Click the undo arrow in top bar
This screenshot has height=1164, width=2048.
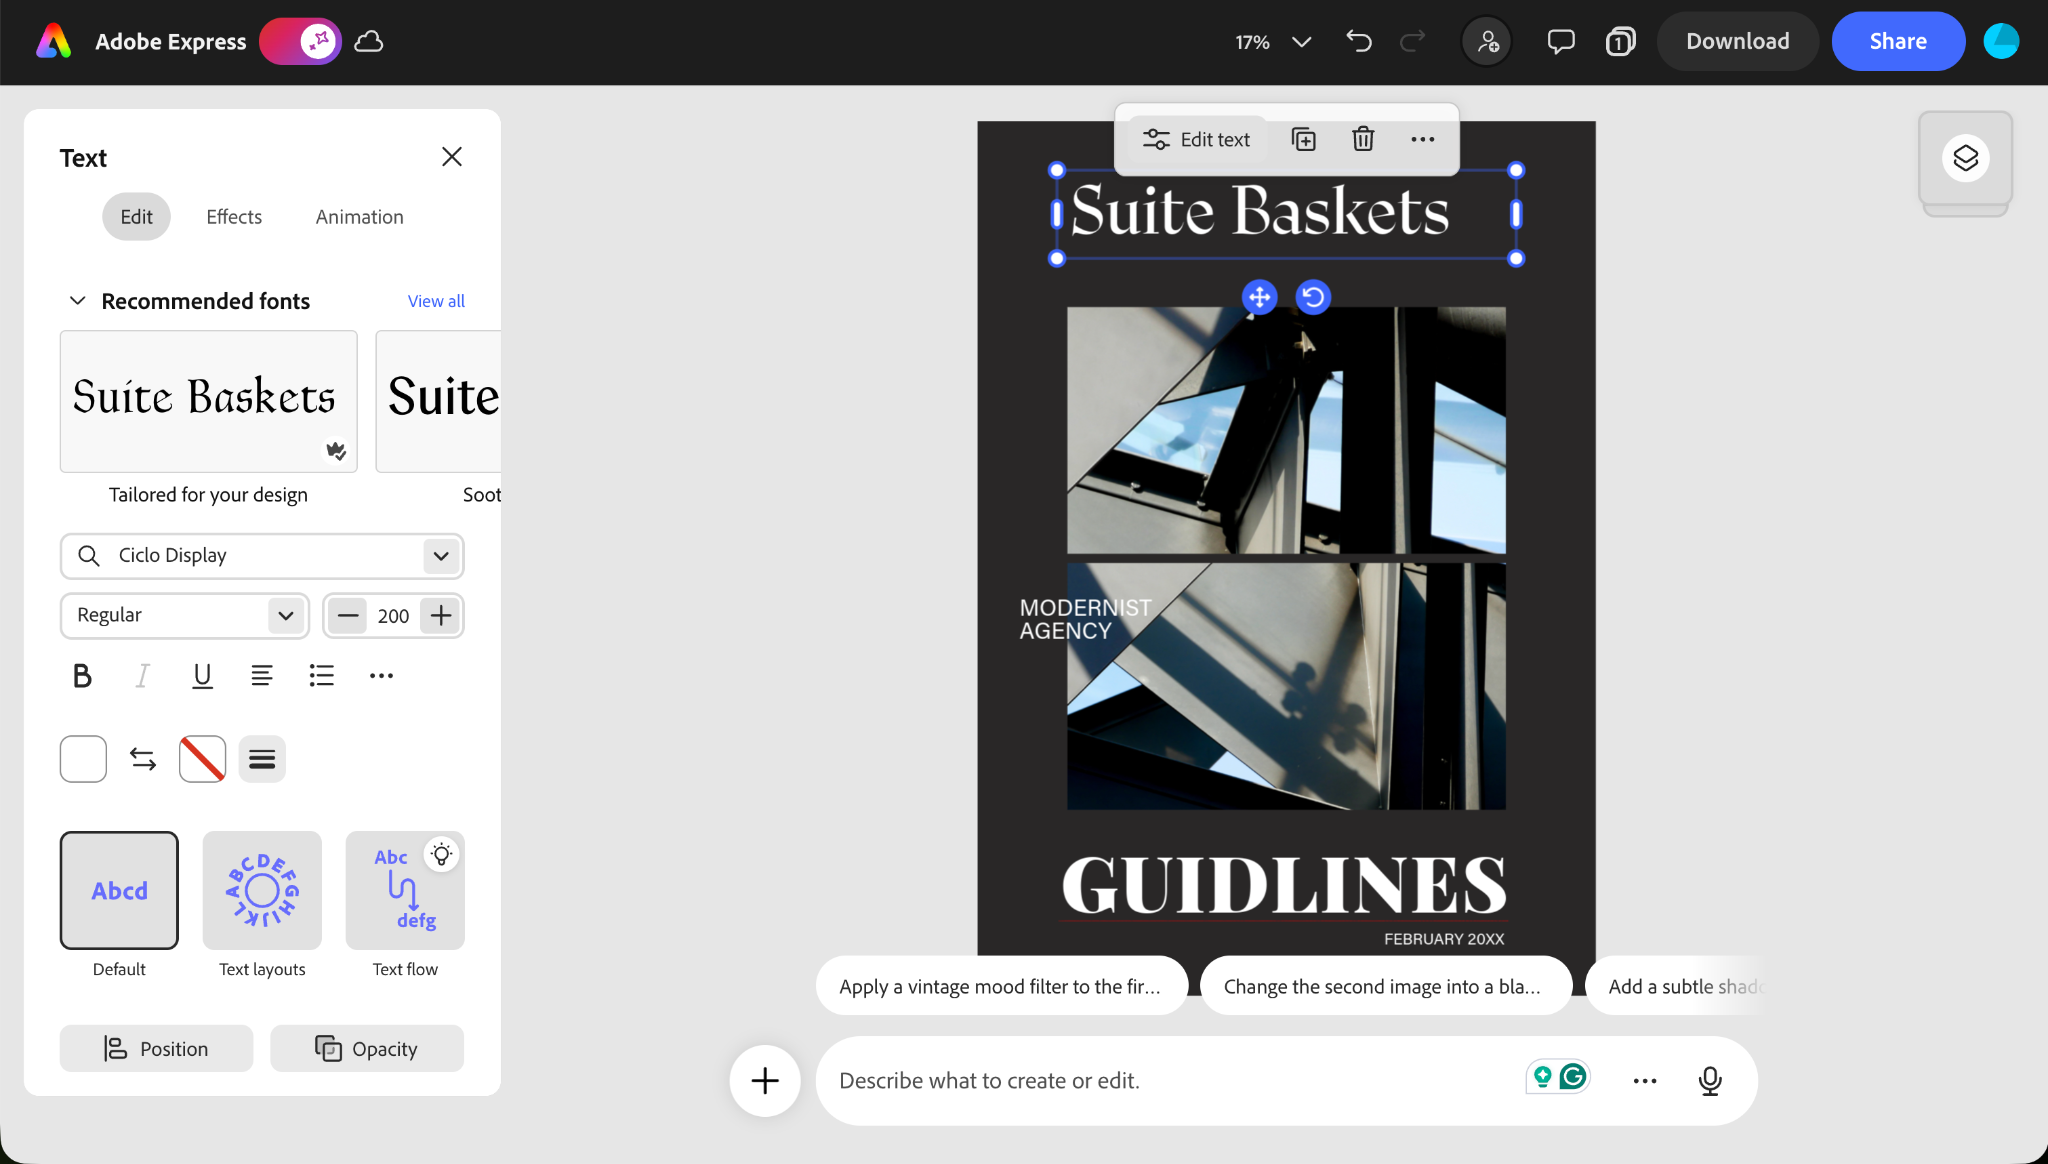coord(1358,41)
